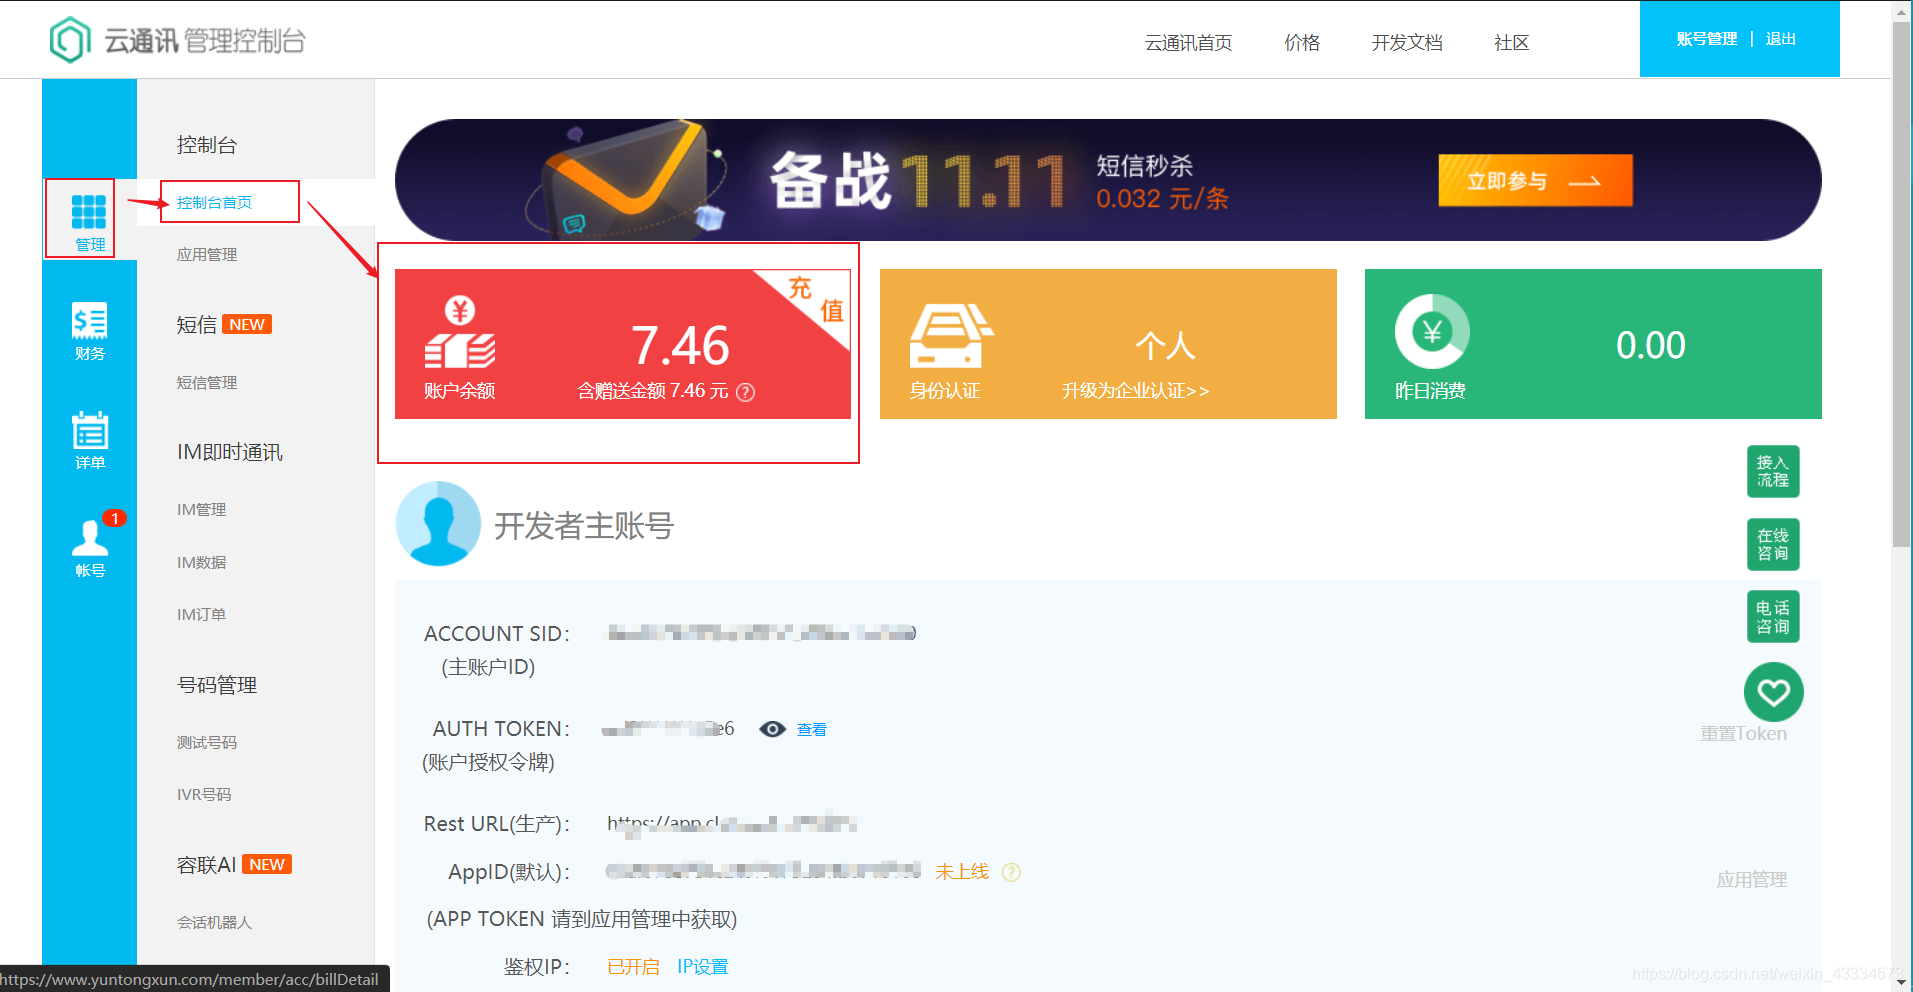Click the 7.46 account balance value
The height and width of the screenshot is (992, 1913).
[x=680, y=345]
